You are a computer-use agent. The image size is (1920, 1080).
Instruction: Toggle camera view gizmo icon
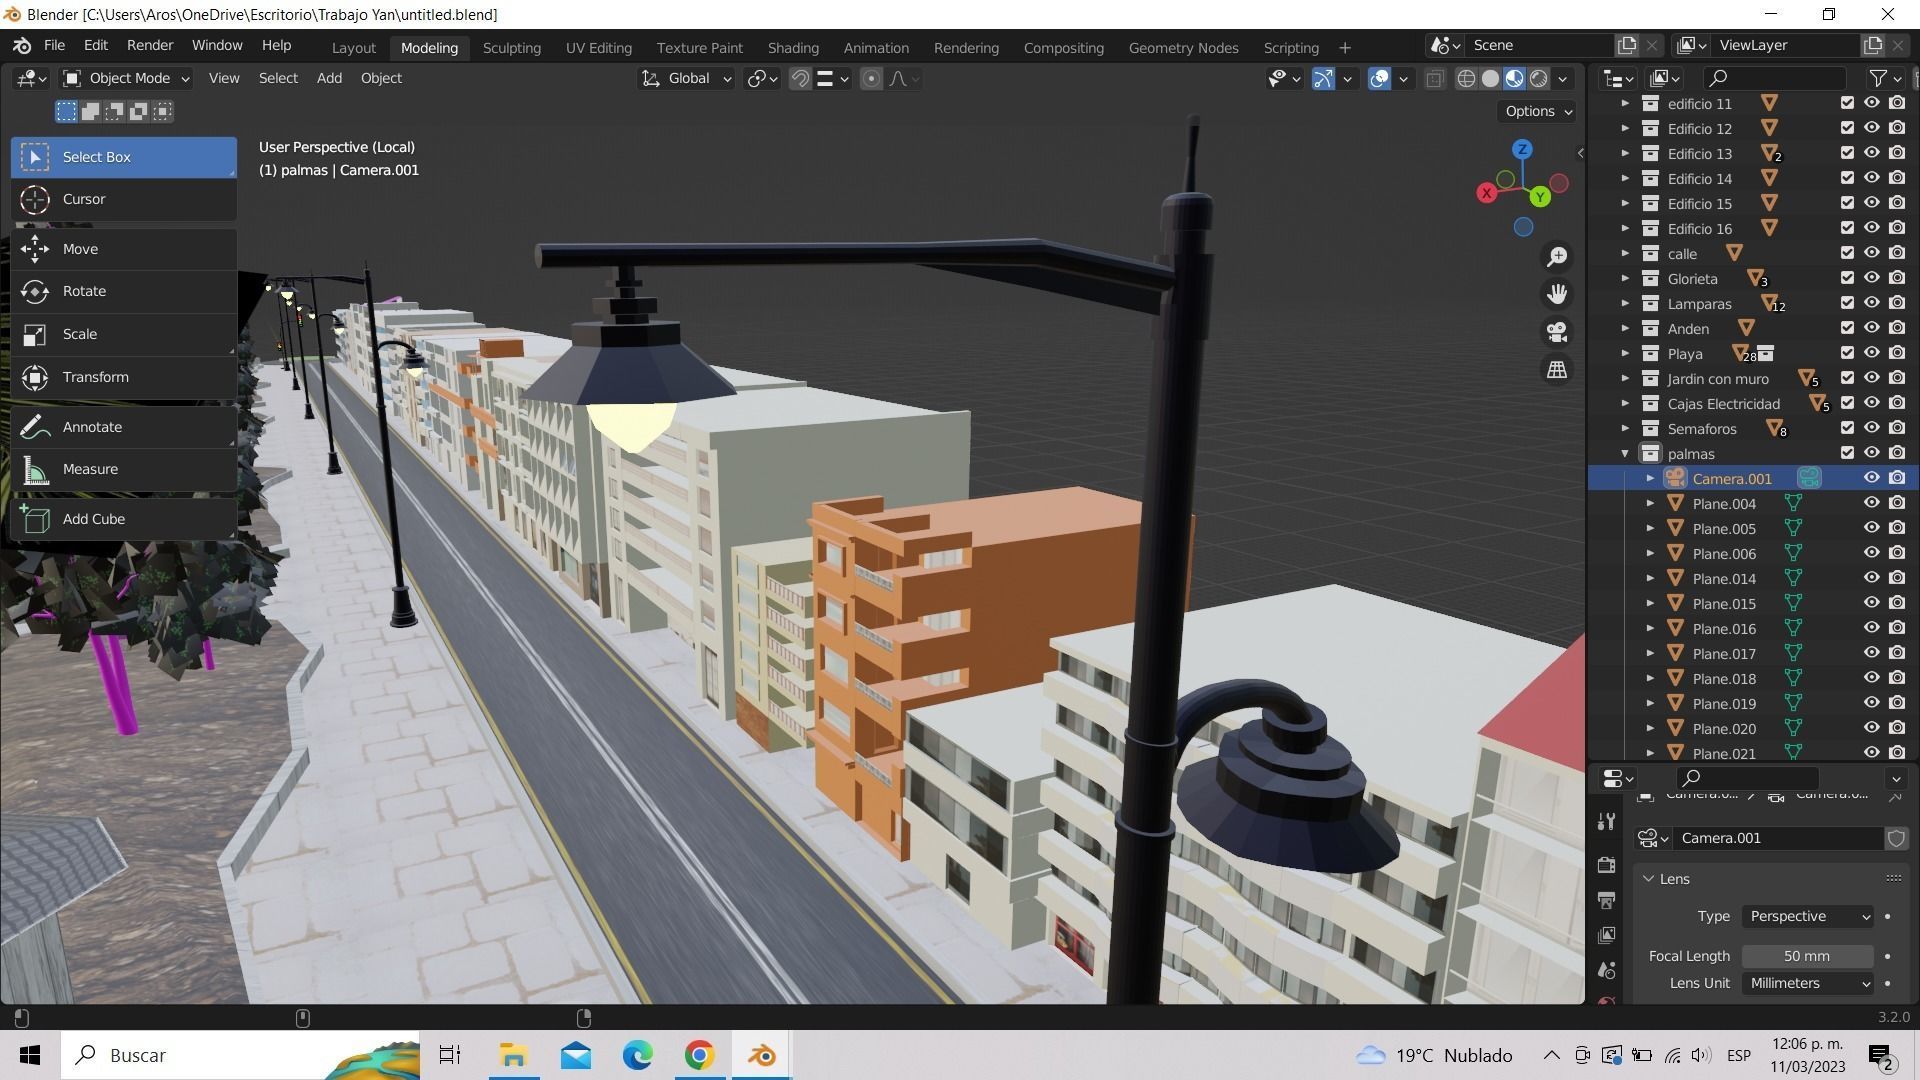(x=1557, y=332)
